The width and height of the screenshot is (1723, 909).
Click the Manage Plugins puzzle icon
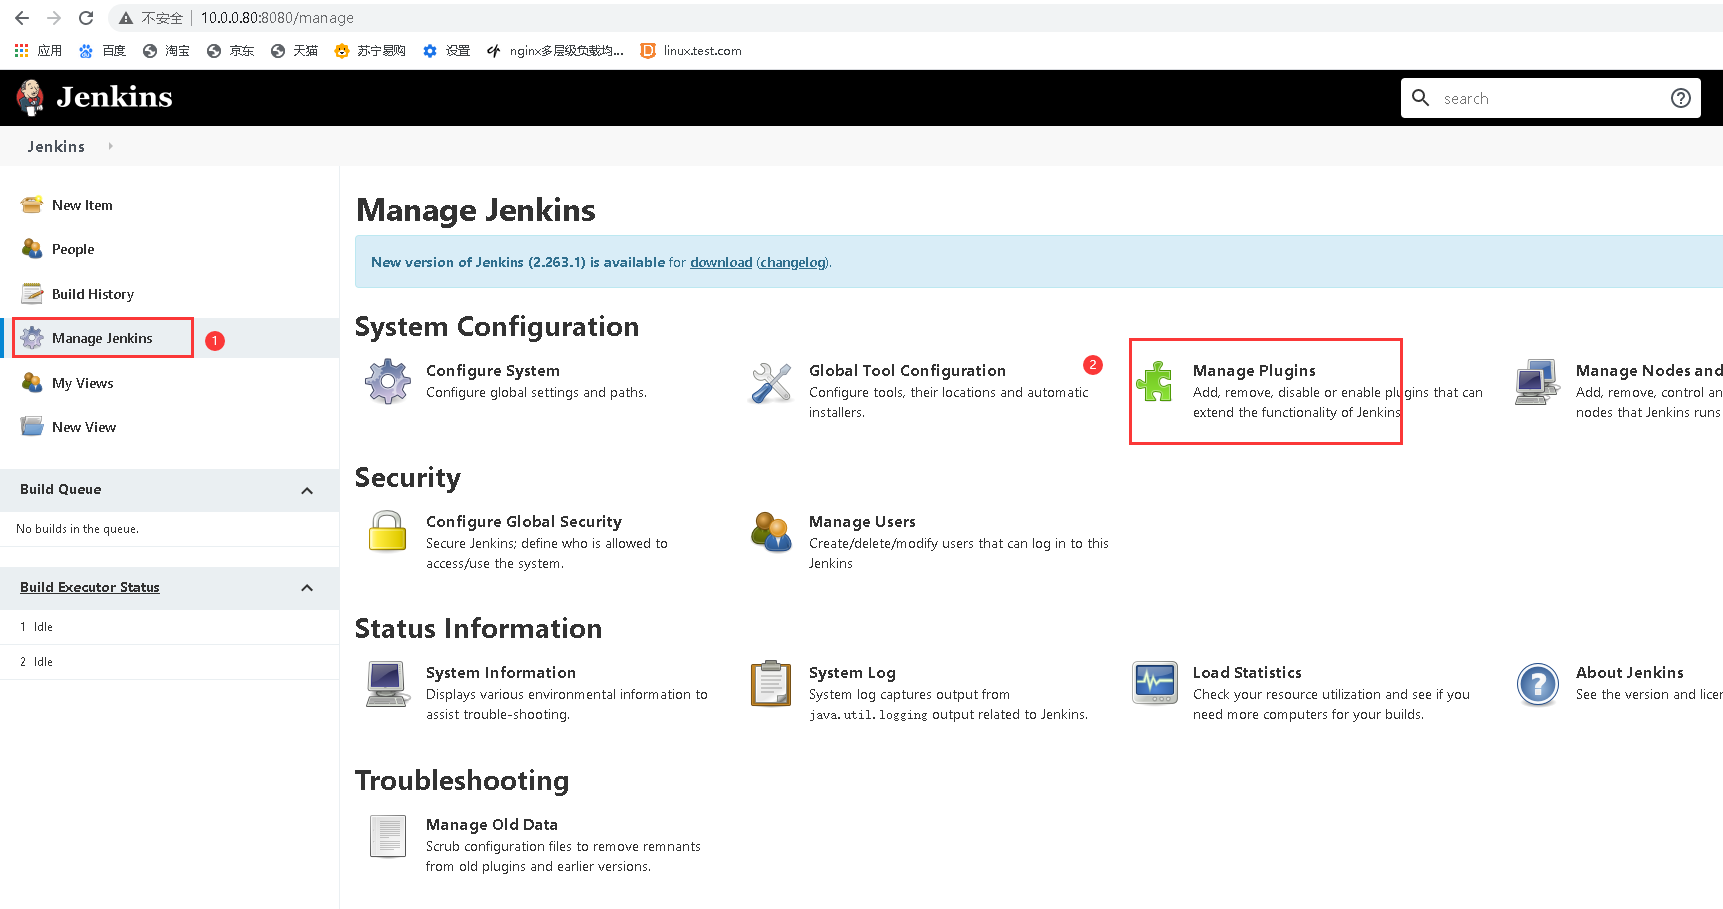(1155, 382)
